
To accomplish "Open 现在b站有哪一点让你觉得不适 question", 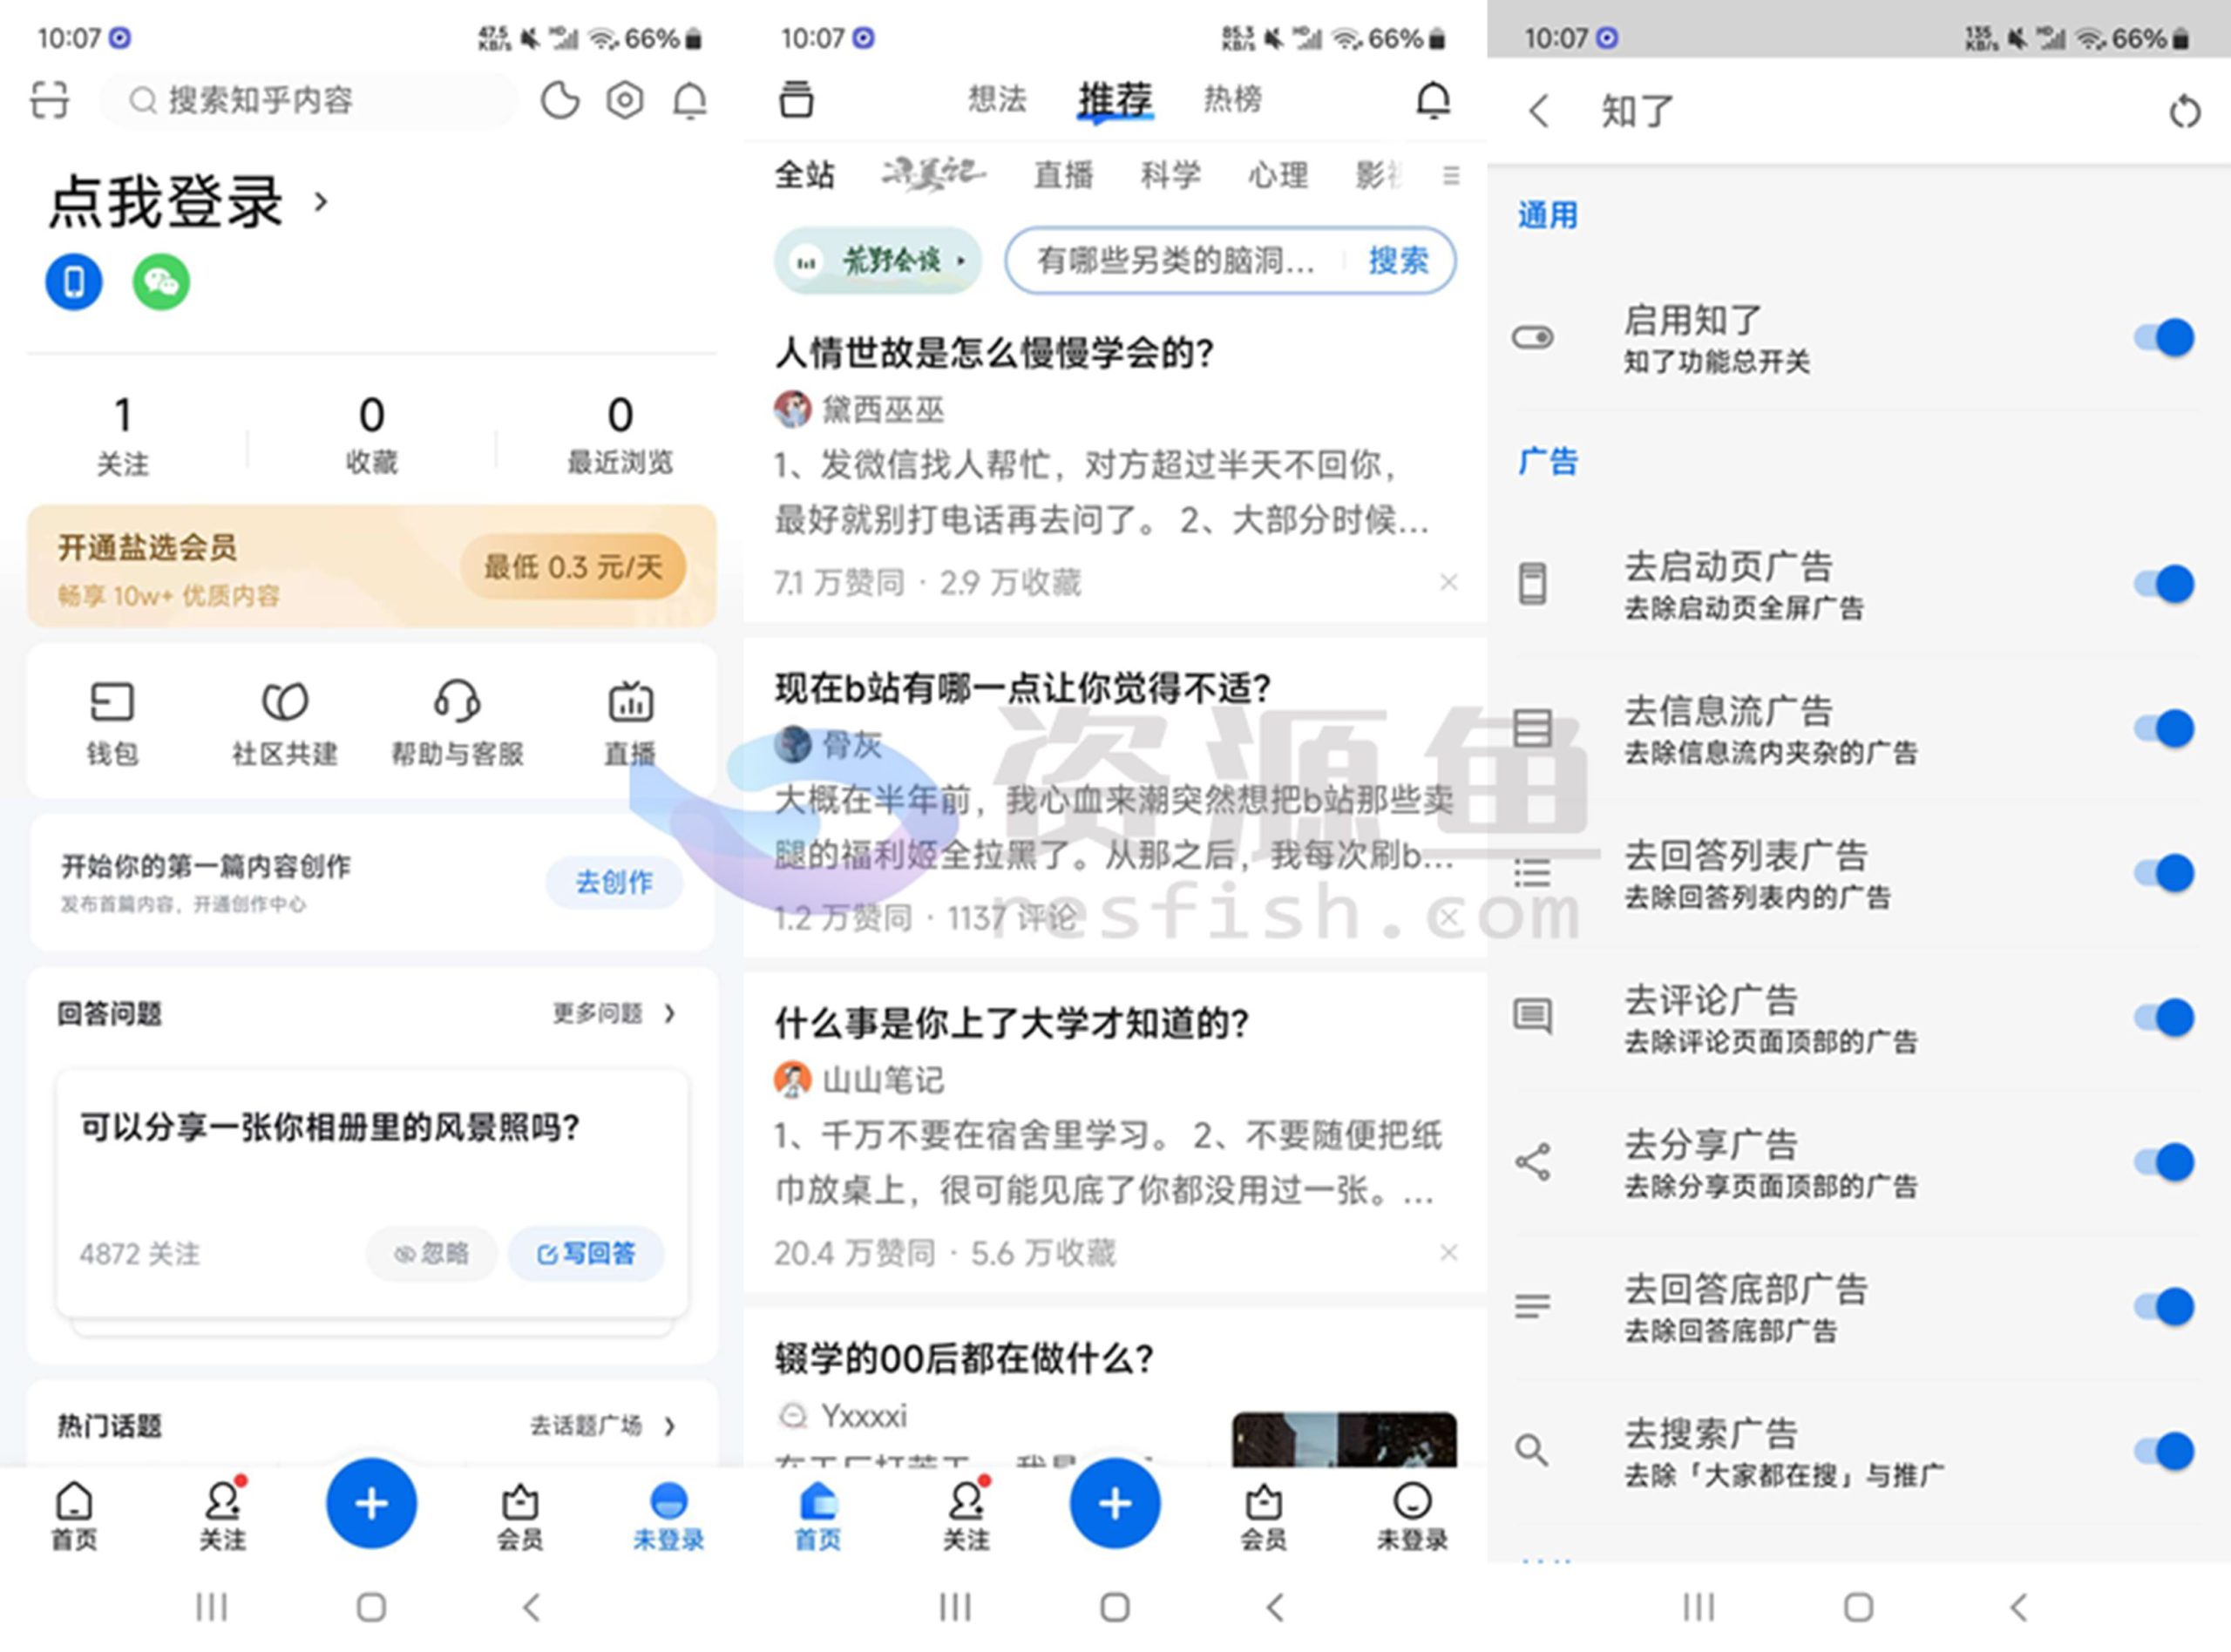I will [1023, 688].
